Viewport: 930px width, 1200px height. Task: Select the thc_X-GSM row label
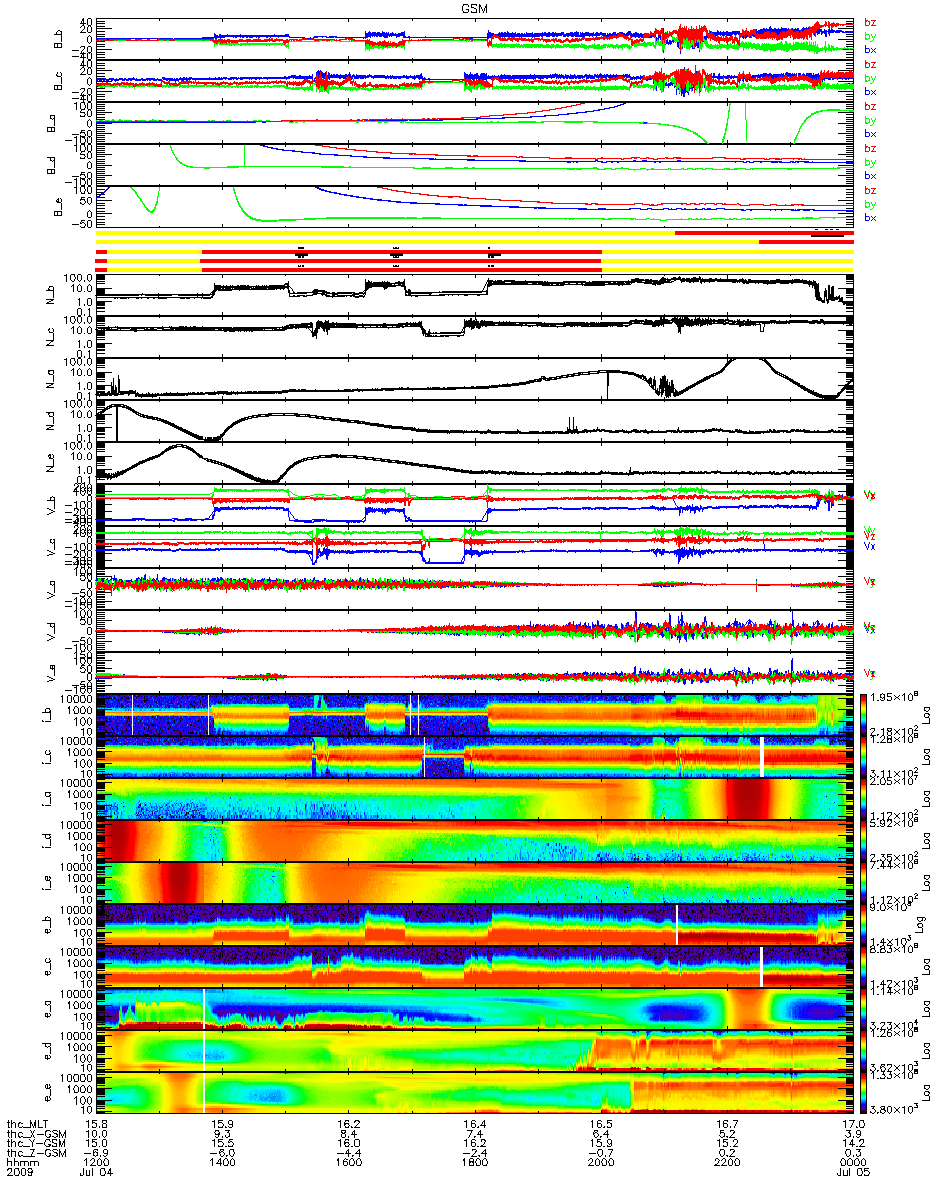[x=35, y=1134]
